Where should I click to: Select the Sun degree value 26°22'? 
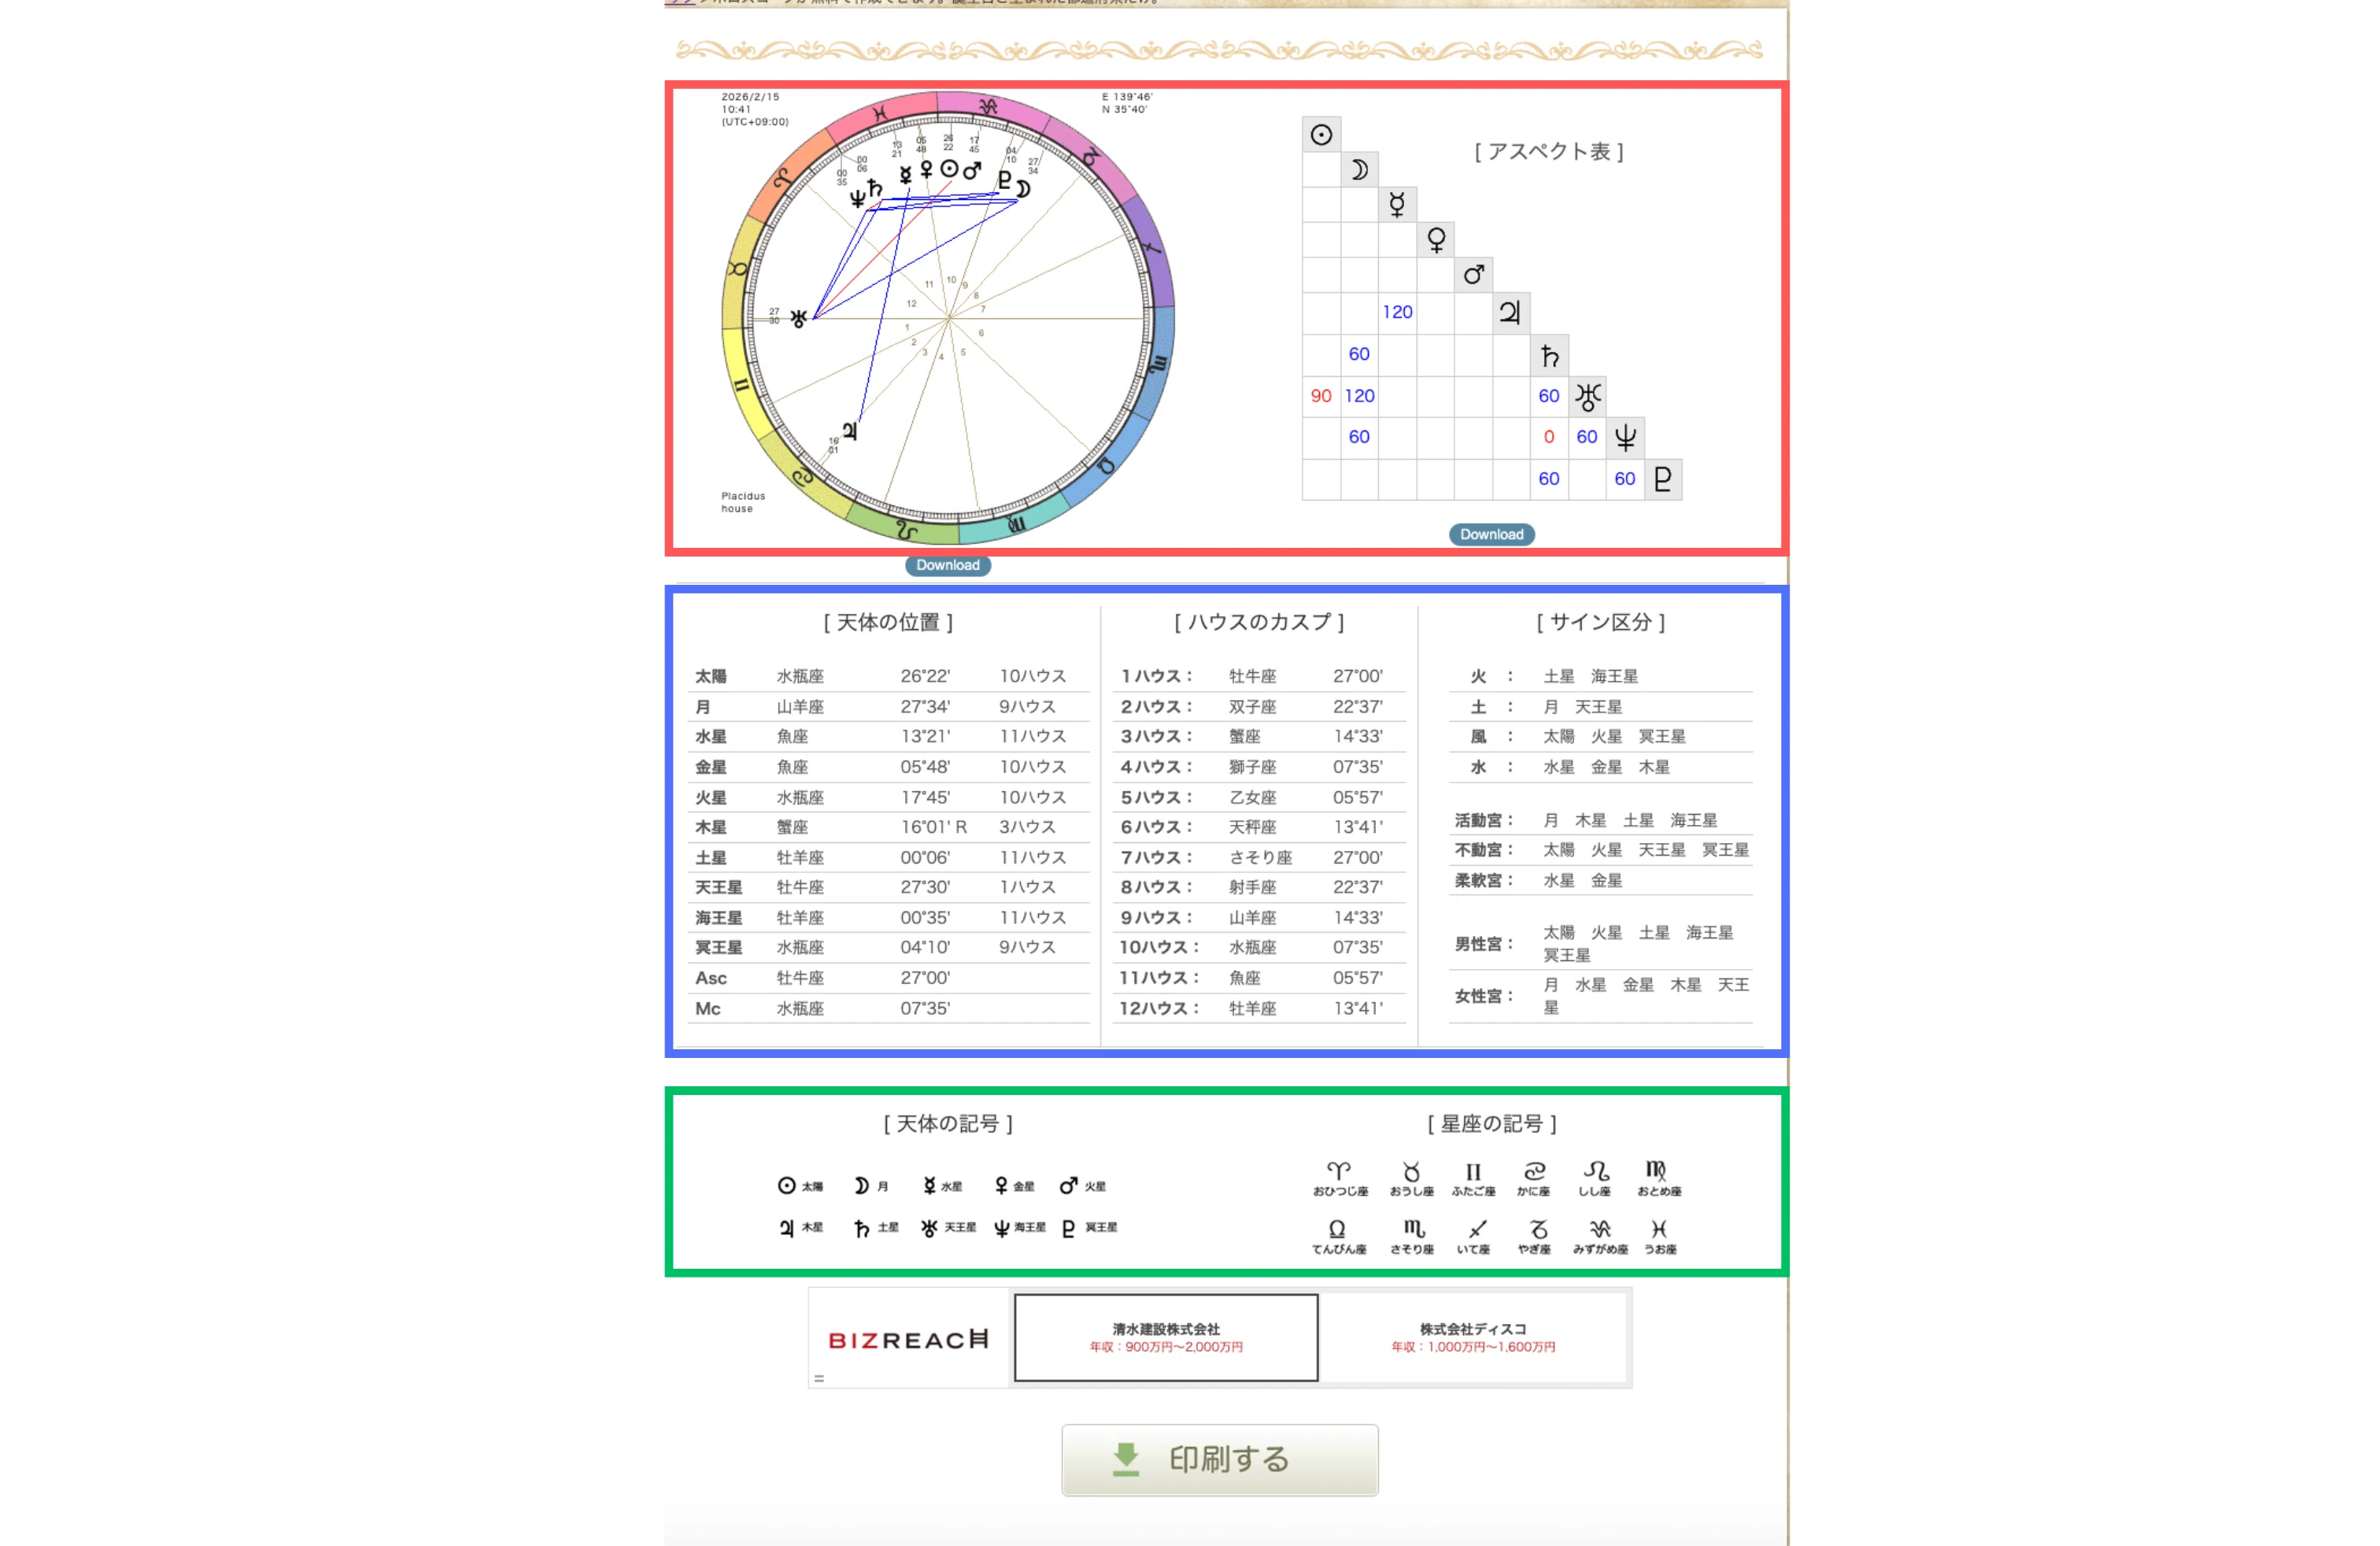925,677
